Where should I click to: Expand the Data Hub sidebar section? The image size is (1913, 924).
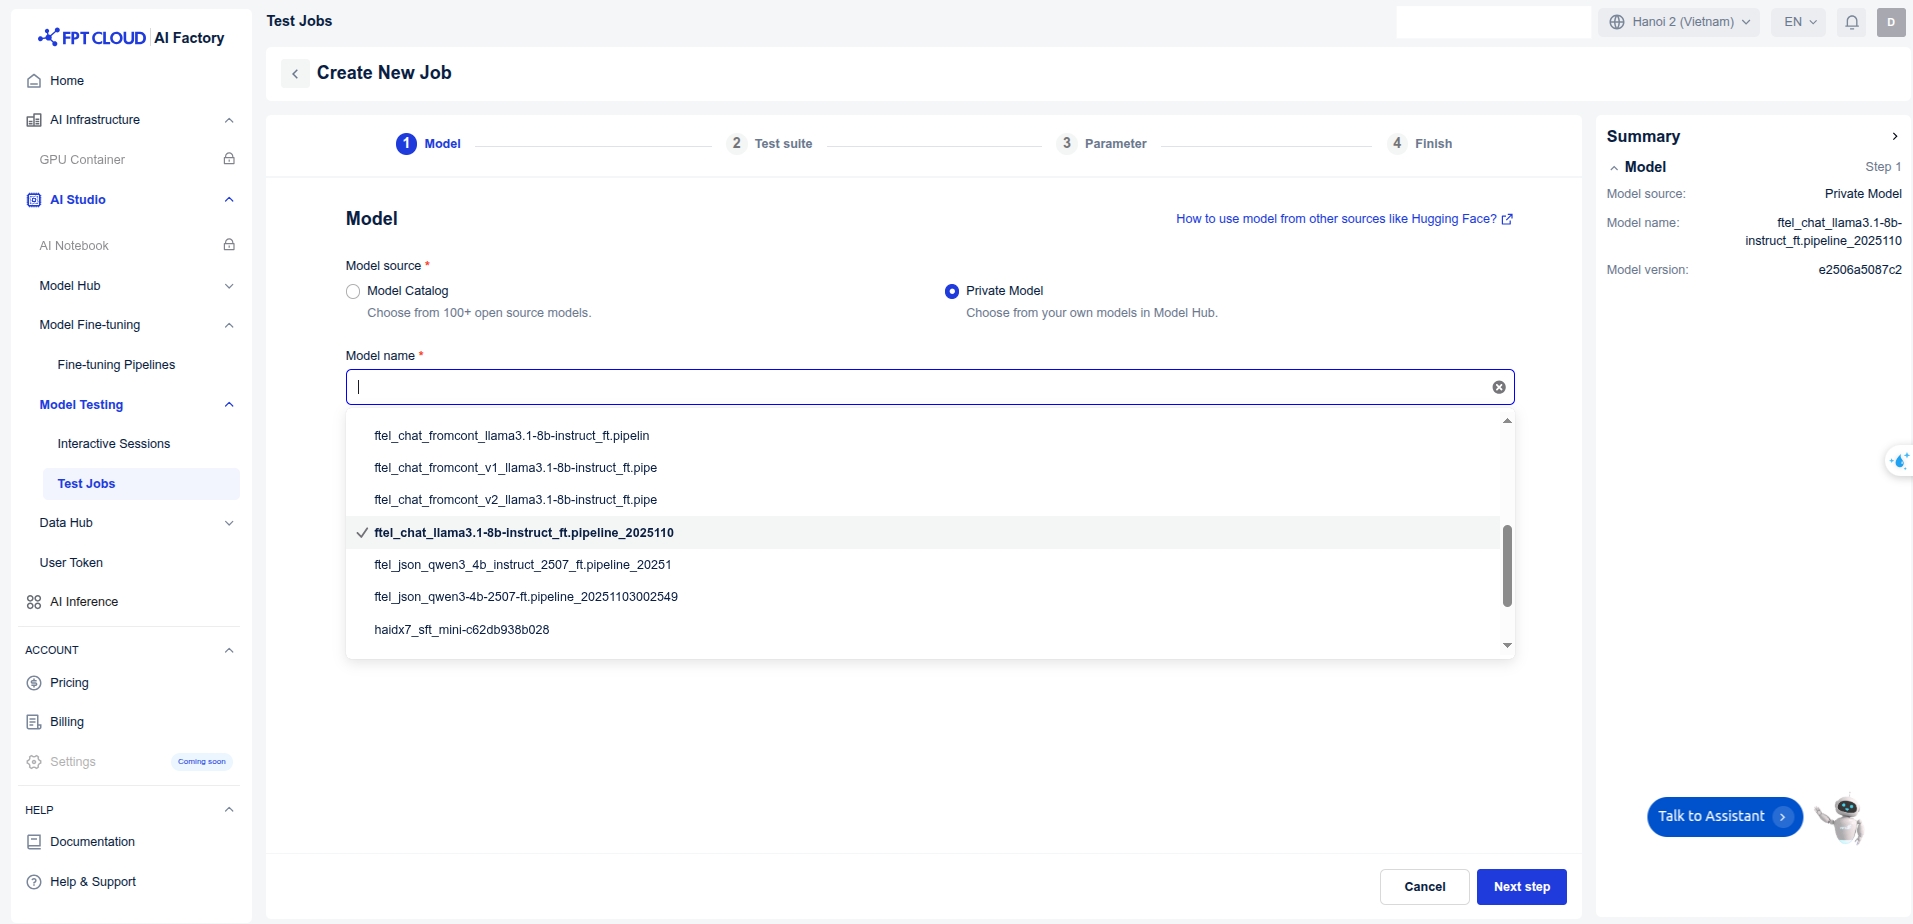[229, 523]
